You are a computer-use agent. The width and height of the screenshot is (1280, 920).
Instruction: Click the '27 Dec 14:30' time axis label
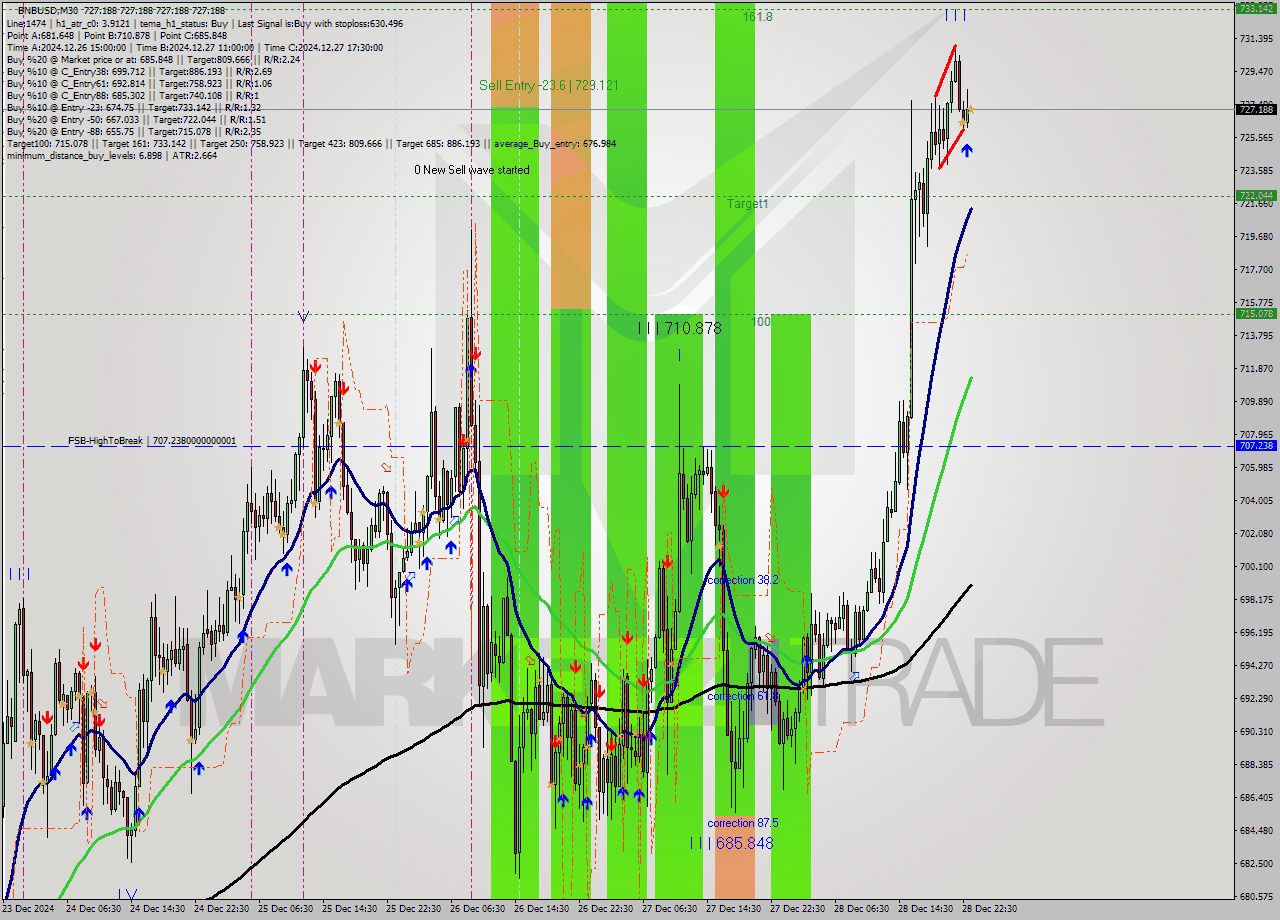pyautogui.click(x=733, y=909)
